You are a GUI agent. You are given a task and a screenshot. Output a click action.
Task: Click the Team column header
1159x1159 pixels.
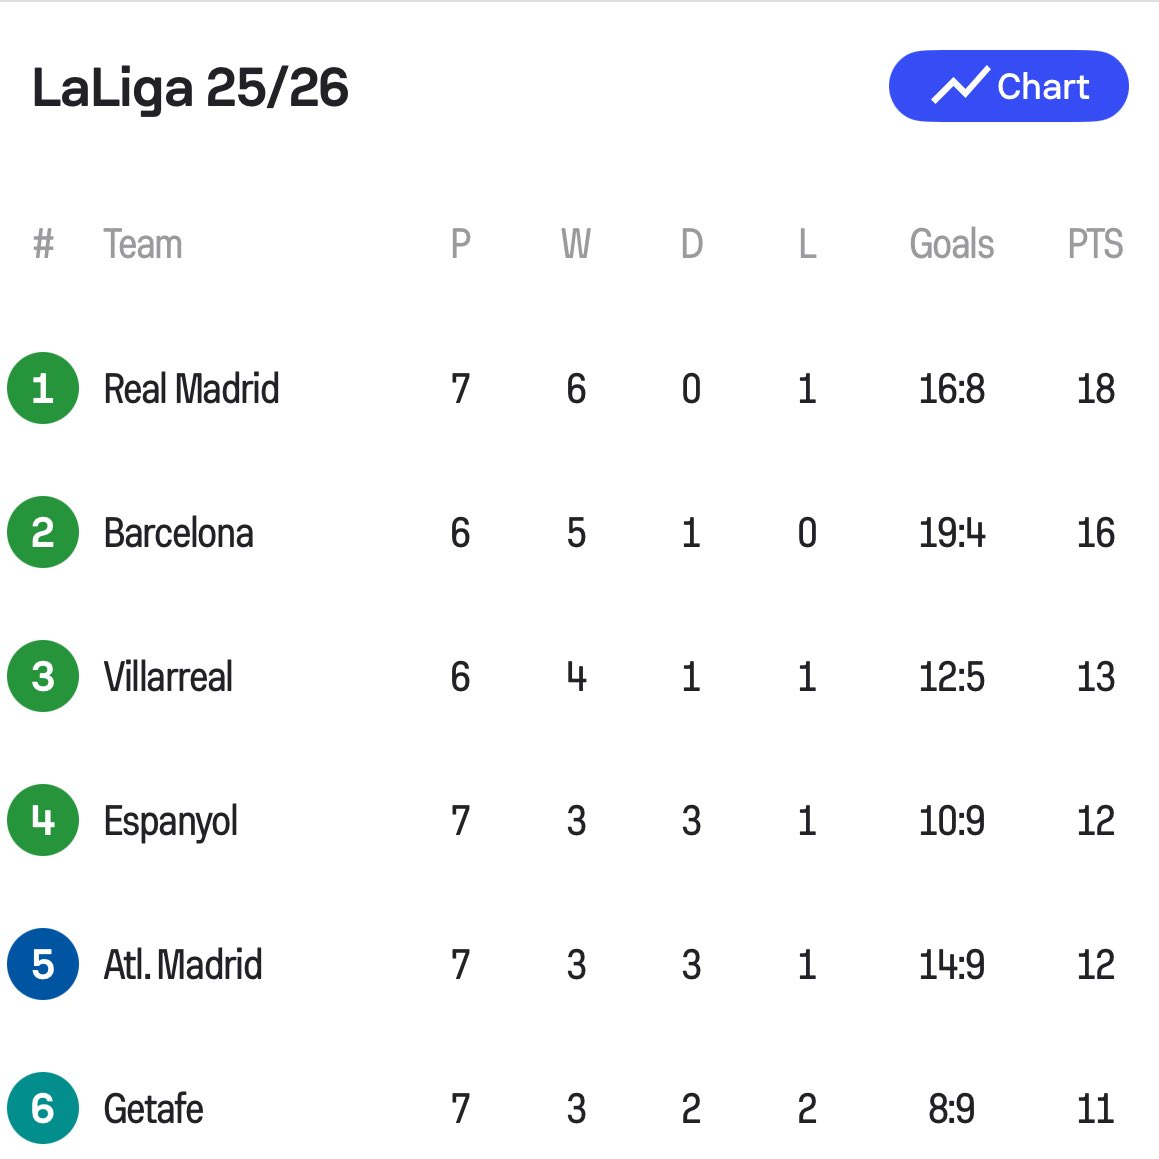pos(143,244)
